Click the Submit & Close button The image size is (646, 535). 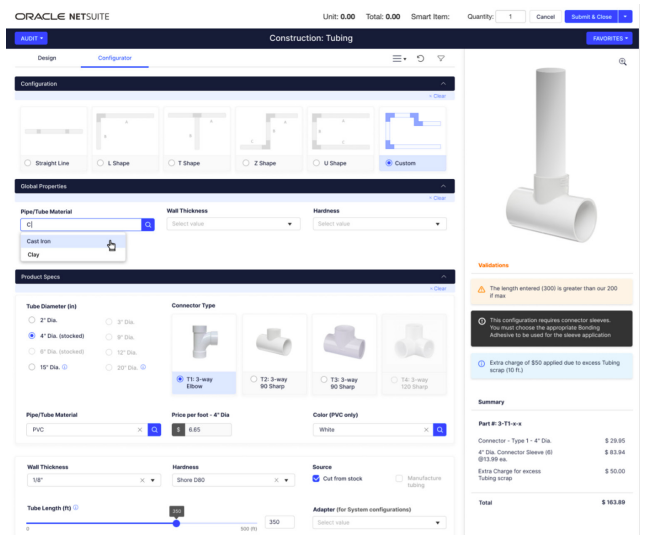590,16
